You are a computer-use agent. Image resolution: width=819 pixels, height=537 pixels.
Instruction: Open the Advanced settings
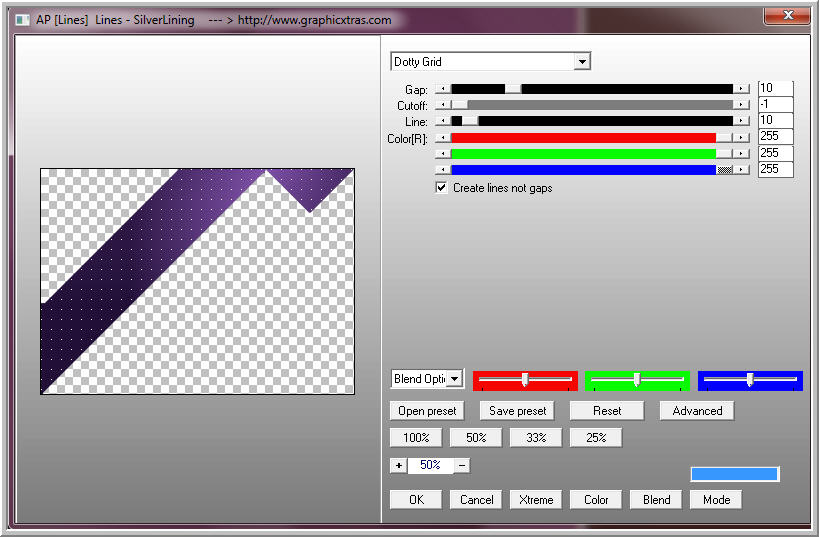pyautogui.click(x=697, y=411)
